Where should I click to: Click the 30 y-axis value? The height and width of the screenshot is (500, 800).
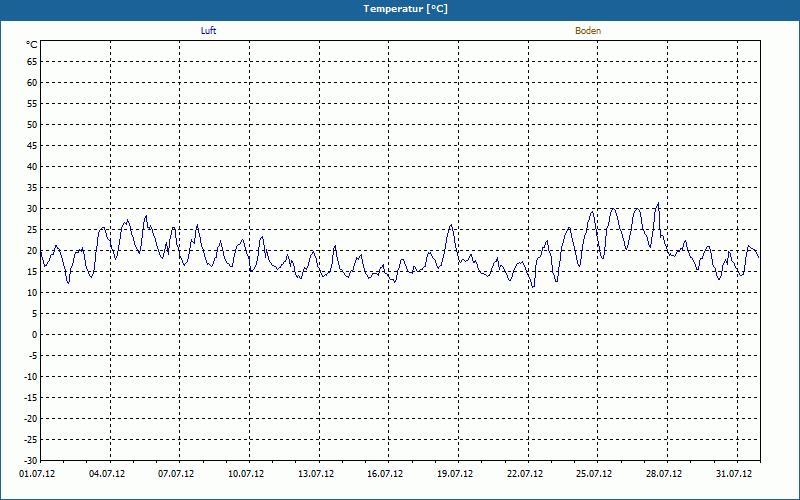pos(32,209)
